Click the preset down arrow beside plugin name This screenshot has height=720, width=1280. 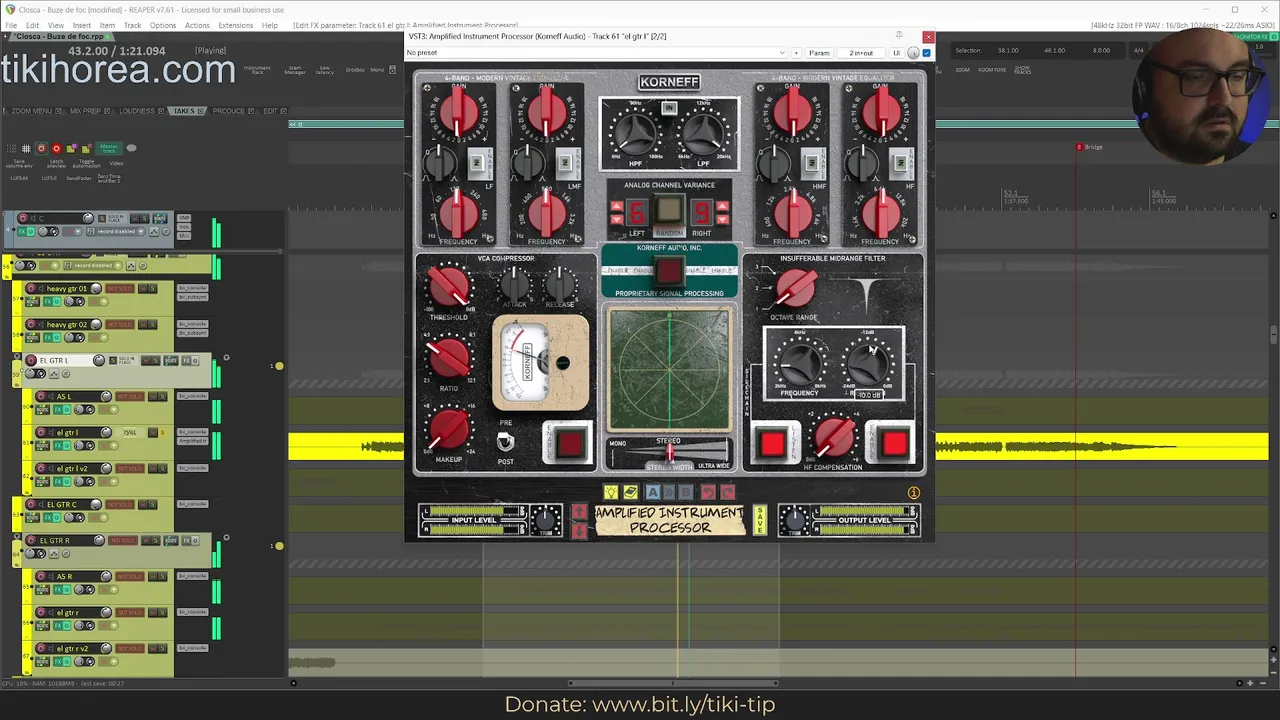point(579,530)
